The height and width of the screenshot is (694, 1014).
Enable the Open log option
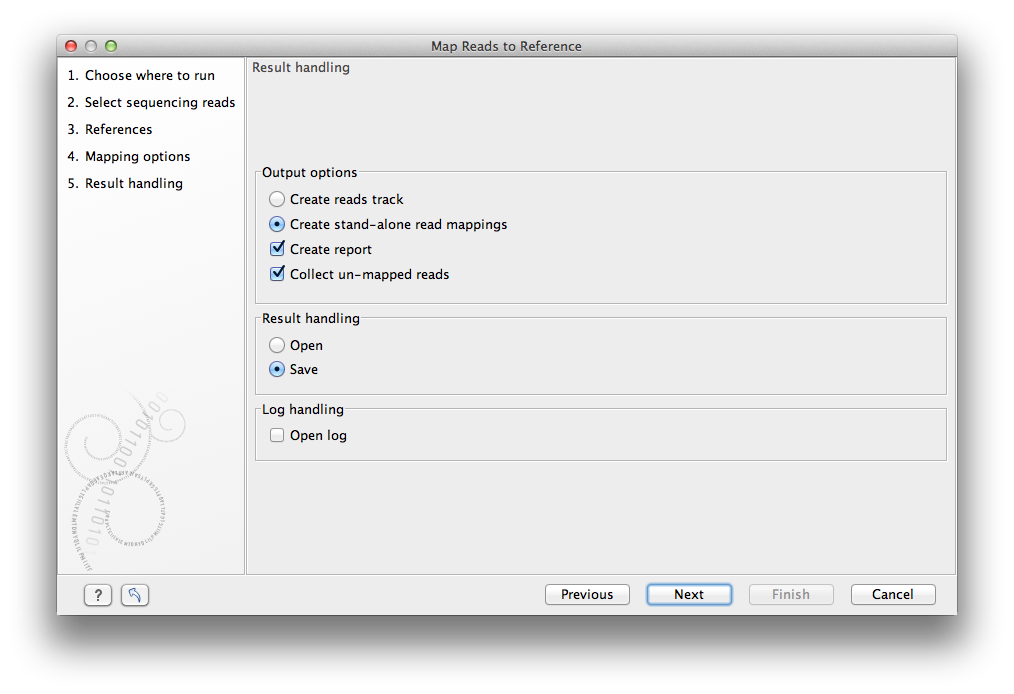(276, 435)
